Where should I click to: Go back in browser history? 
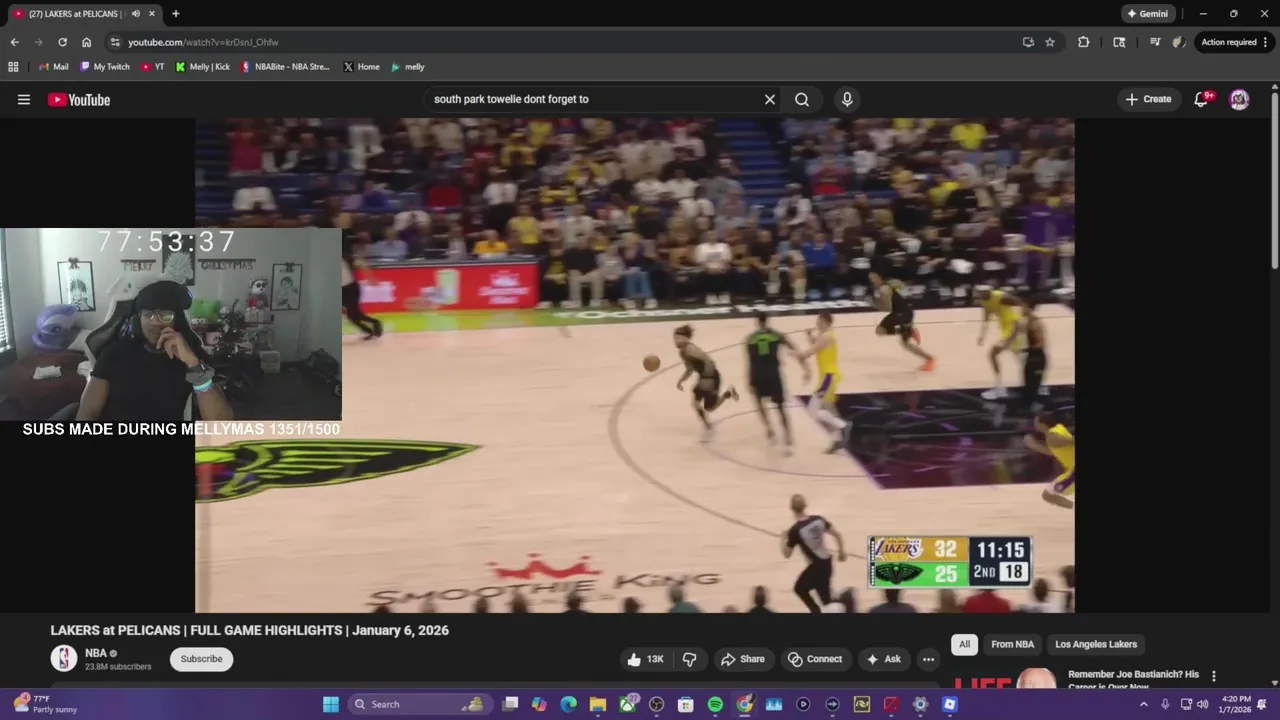point(14,42)
